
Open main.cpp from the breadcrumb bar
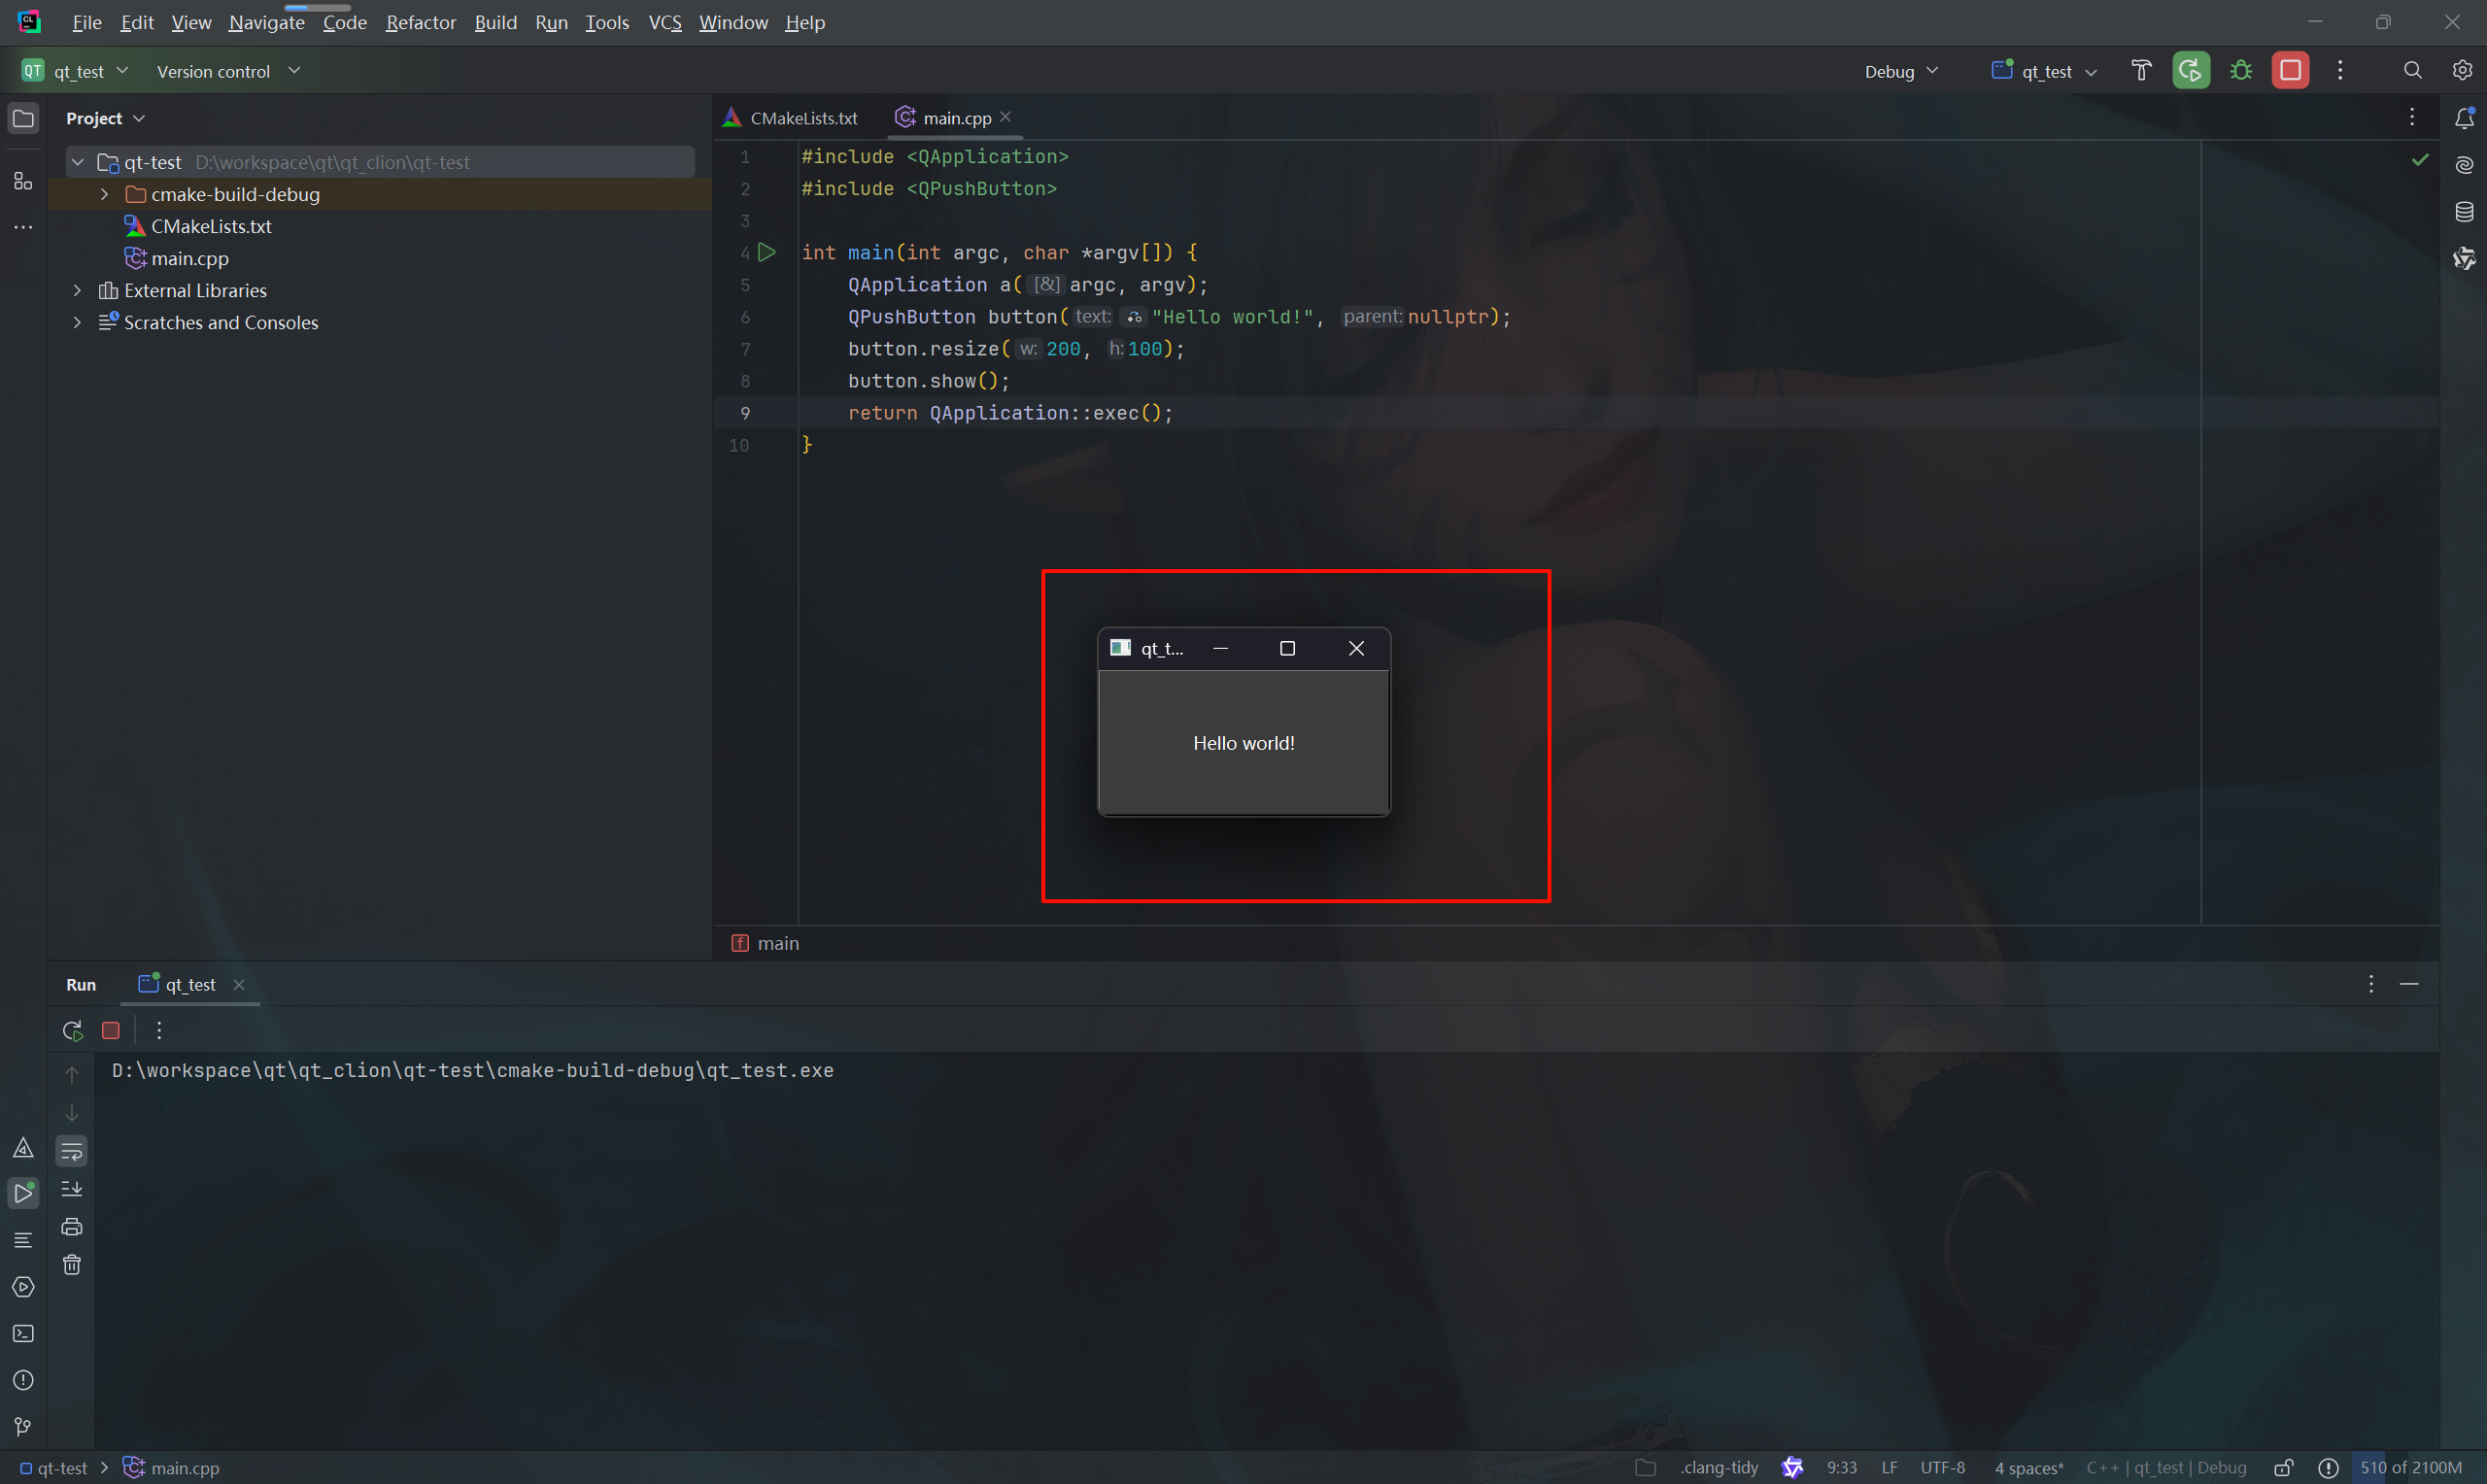tap(184, 1468)
